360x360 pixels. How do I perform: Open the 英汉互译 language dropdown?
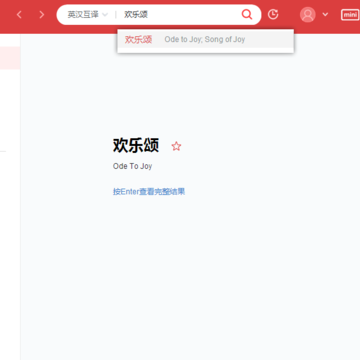[88, 15]
